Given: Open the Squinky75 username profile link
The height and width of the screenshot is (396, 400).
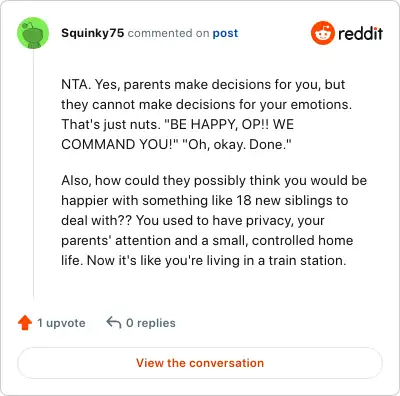Looking at the screenshot, I should click(93, 33).
